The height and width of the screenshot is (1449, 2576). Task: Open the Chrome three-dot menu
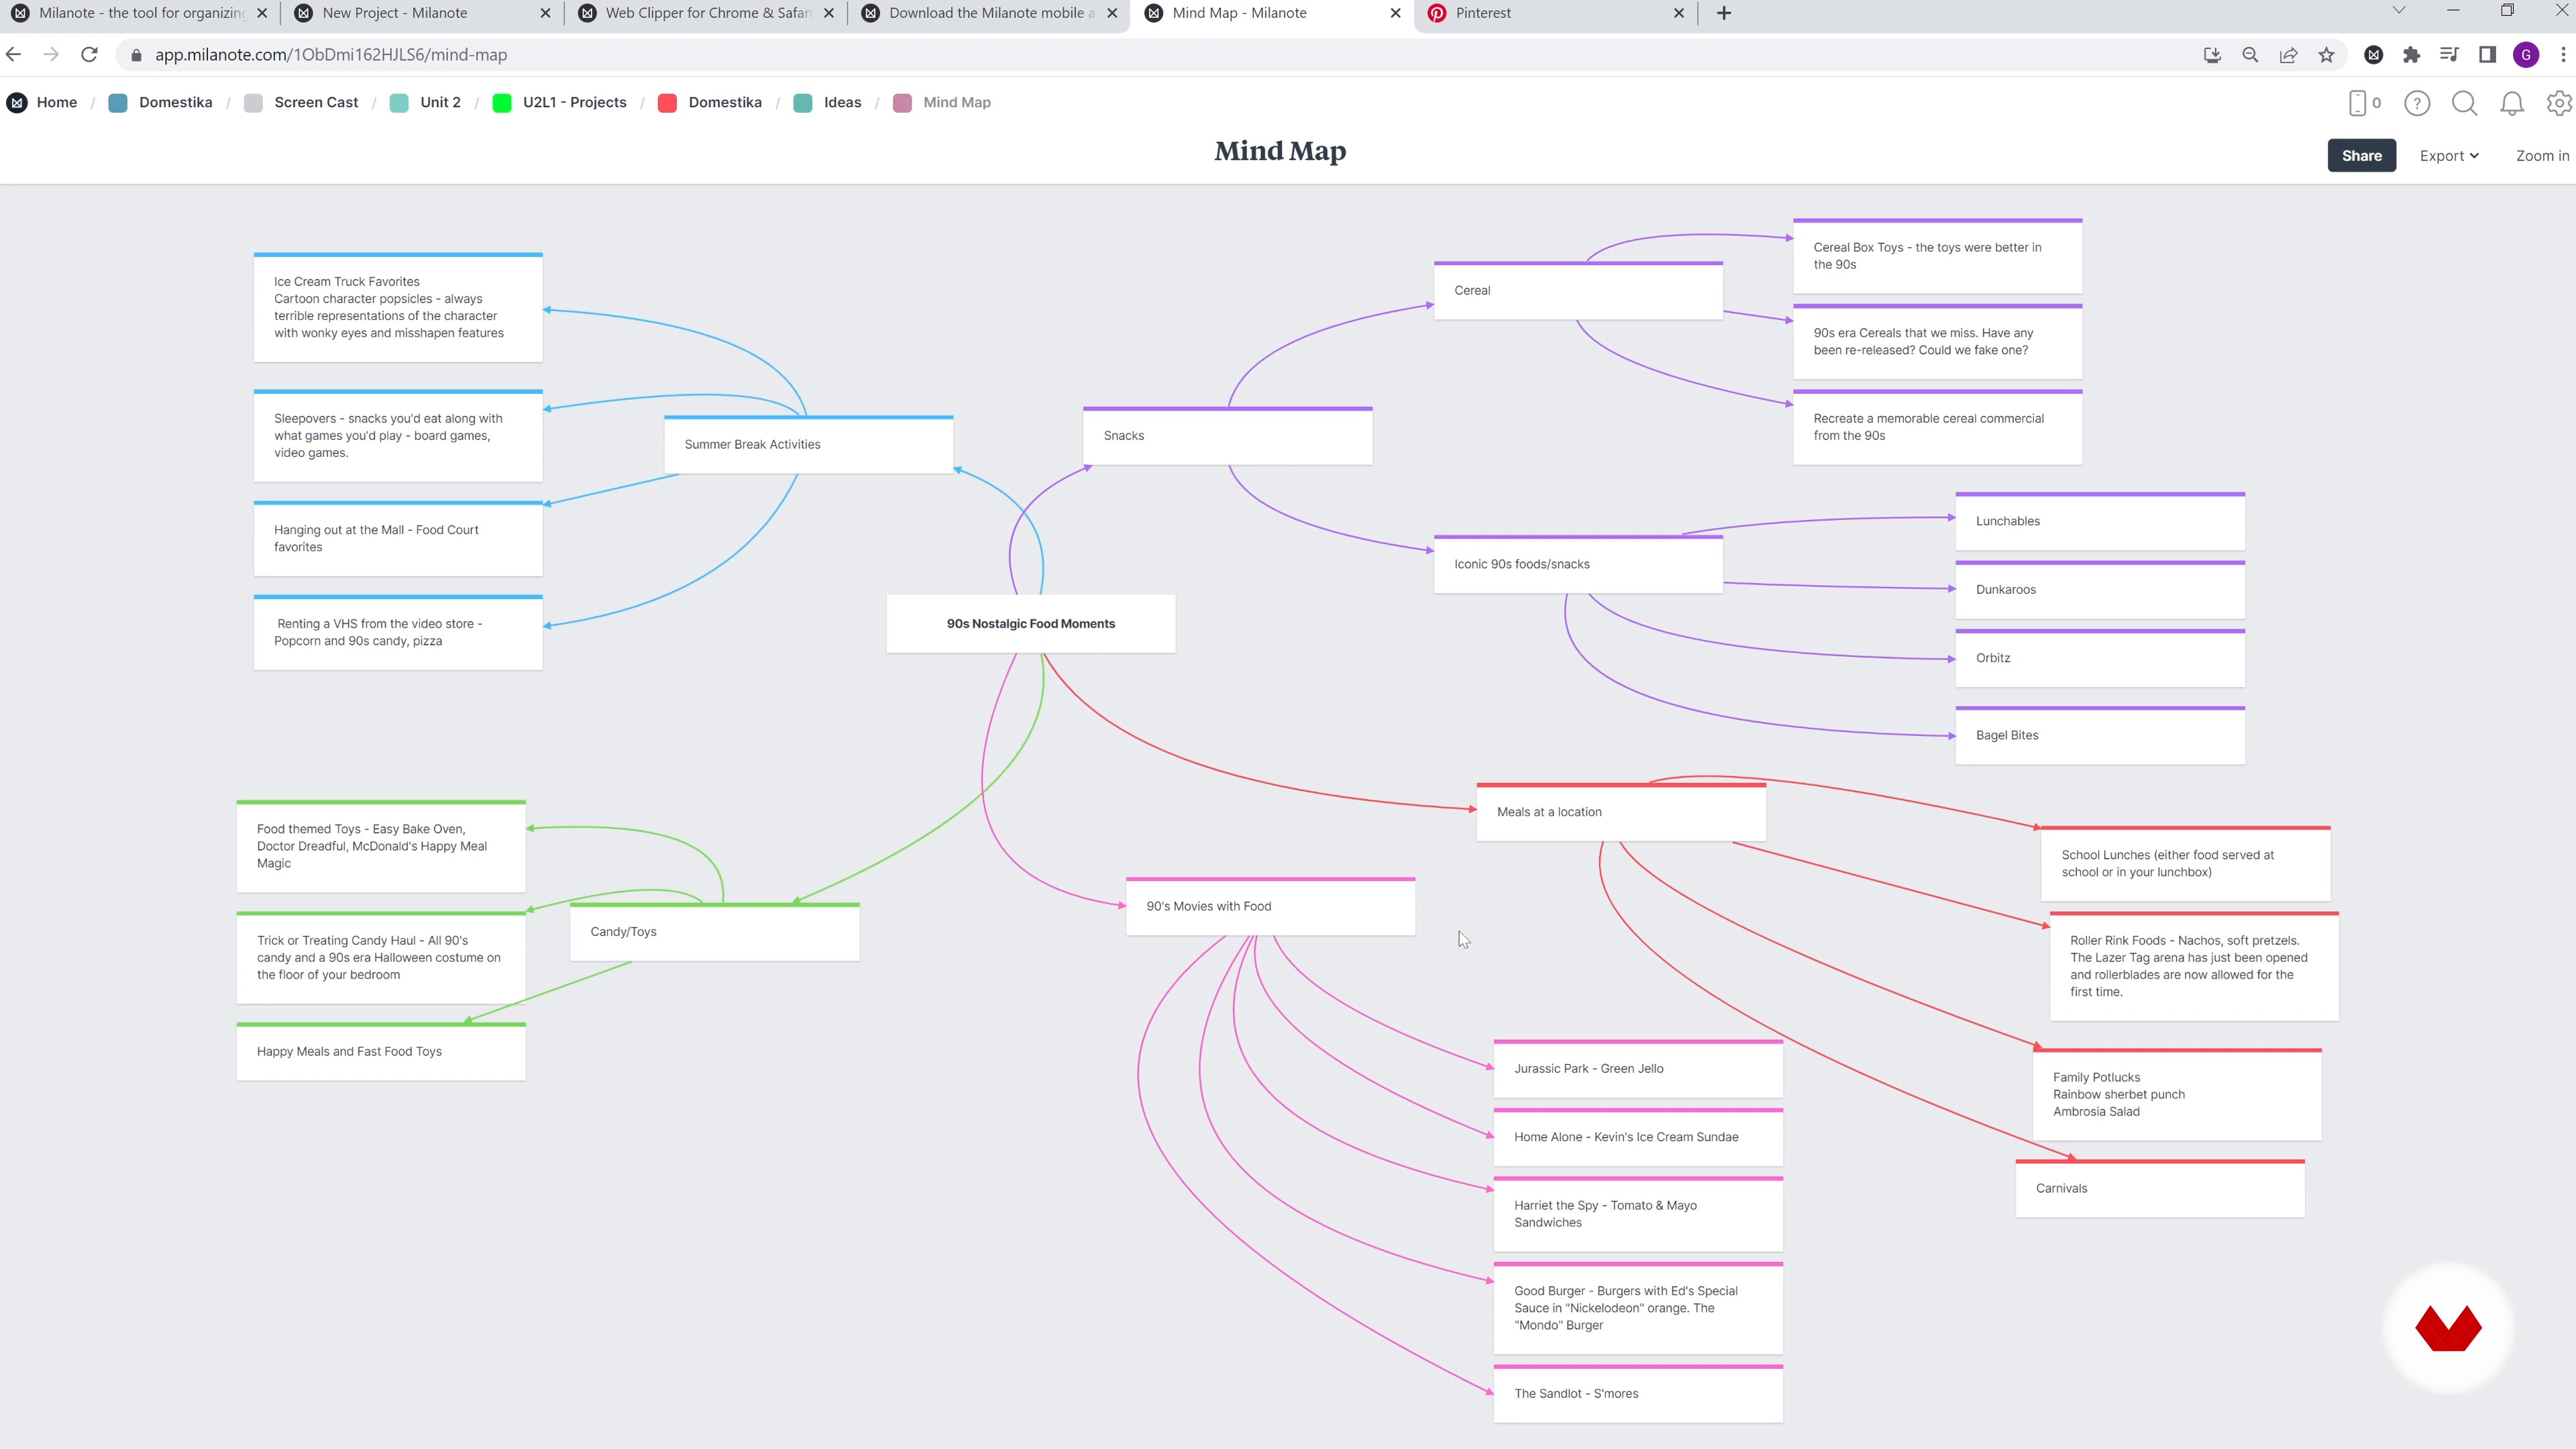coord(2563,55)
